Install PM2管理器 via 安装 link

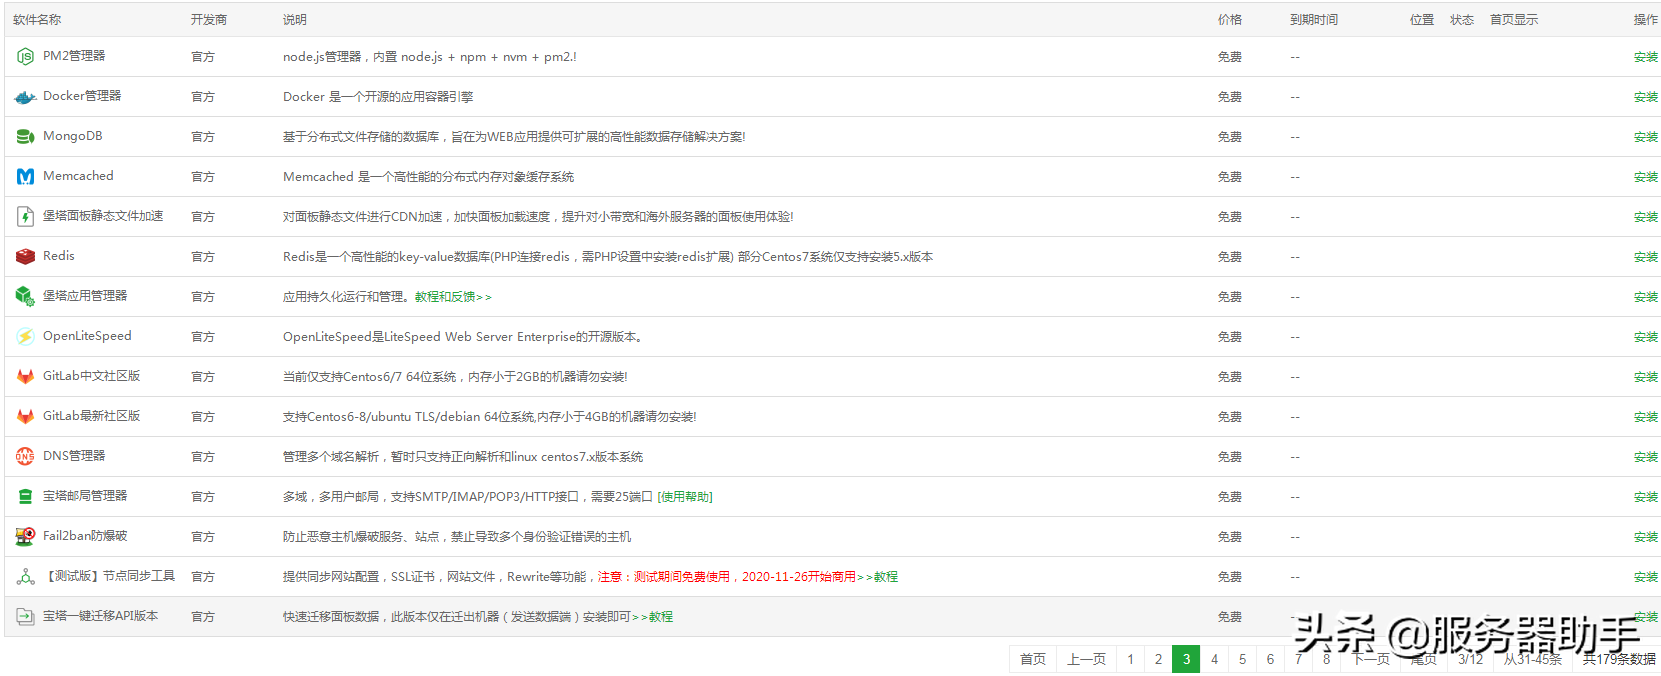(1645, 57)
